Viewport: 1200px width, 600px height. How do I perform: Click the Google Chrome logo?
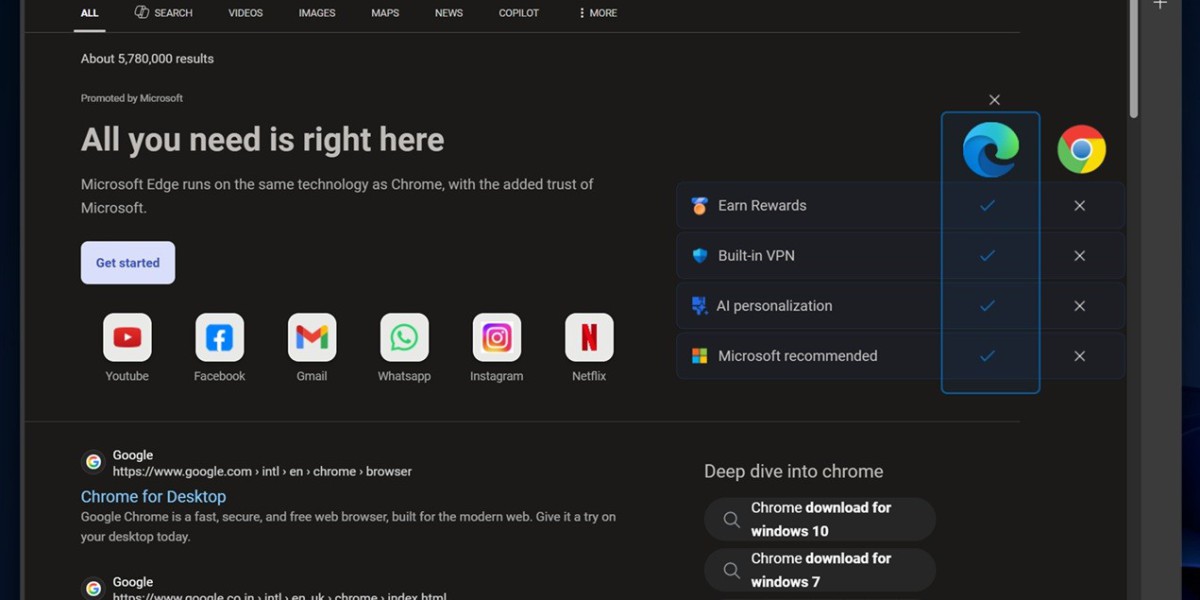coord(1081,150)
